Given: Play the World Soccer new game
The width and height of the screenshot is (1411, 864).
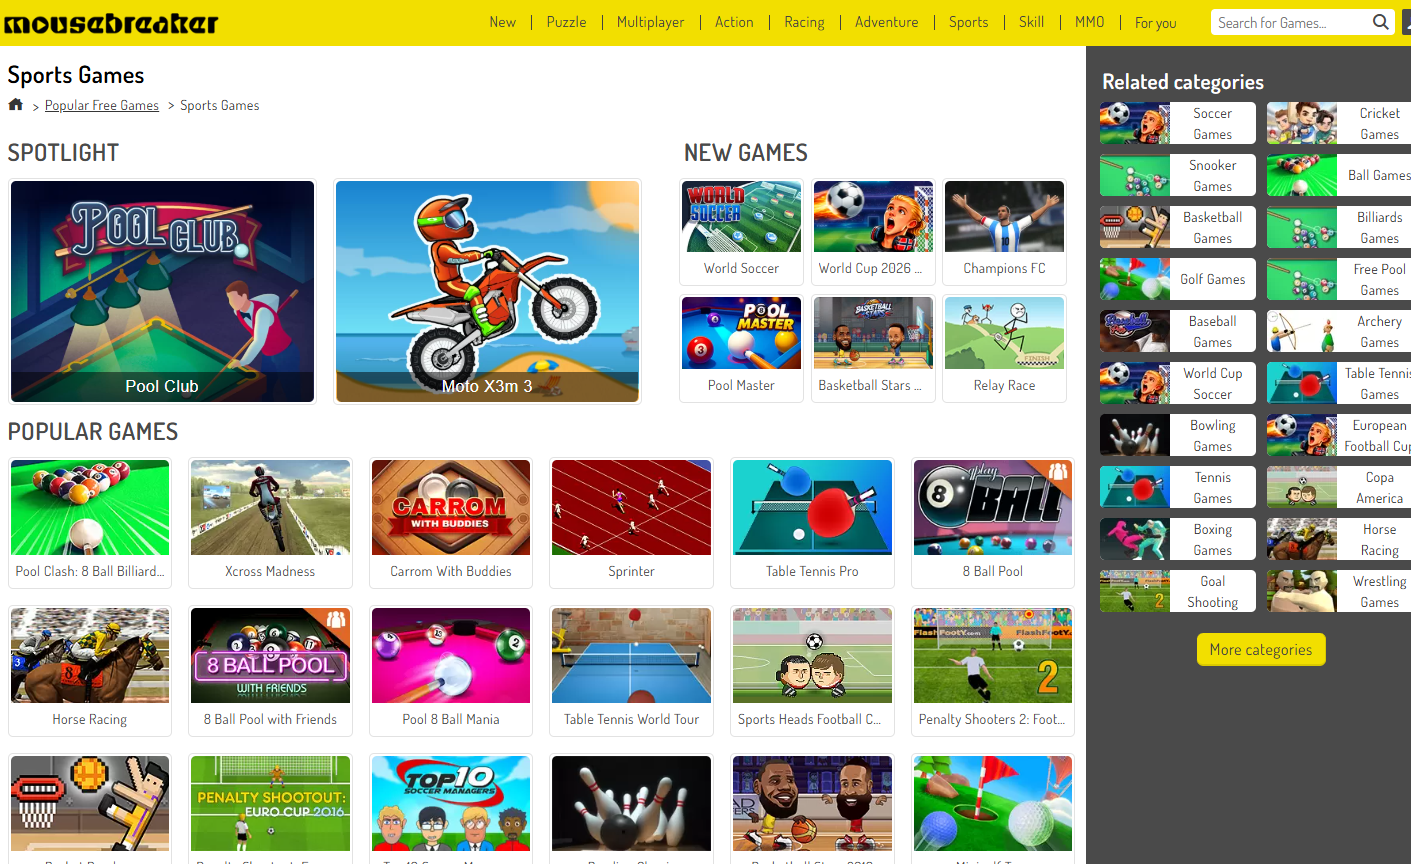Looking at the screenshot, I should point(741,232).
